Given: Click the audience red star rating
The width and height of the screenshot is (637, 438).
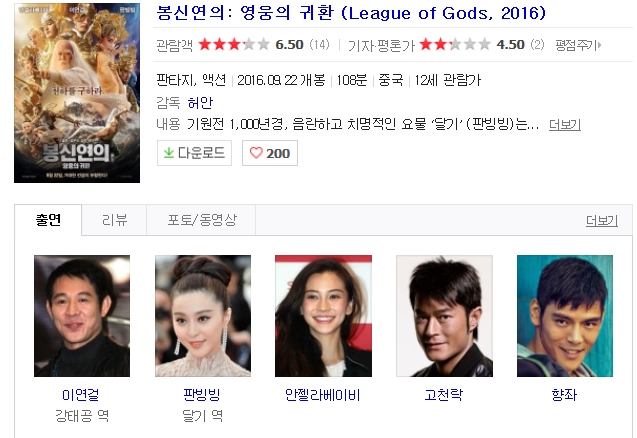Looking at the screenshot, I should pyautogui.click(x=234, y=44).
